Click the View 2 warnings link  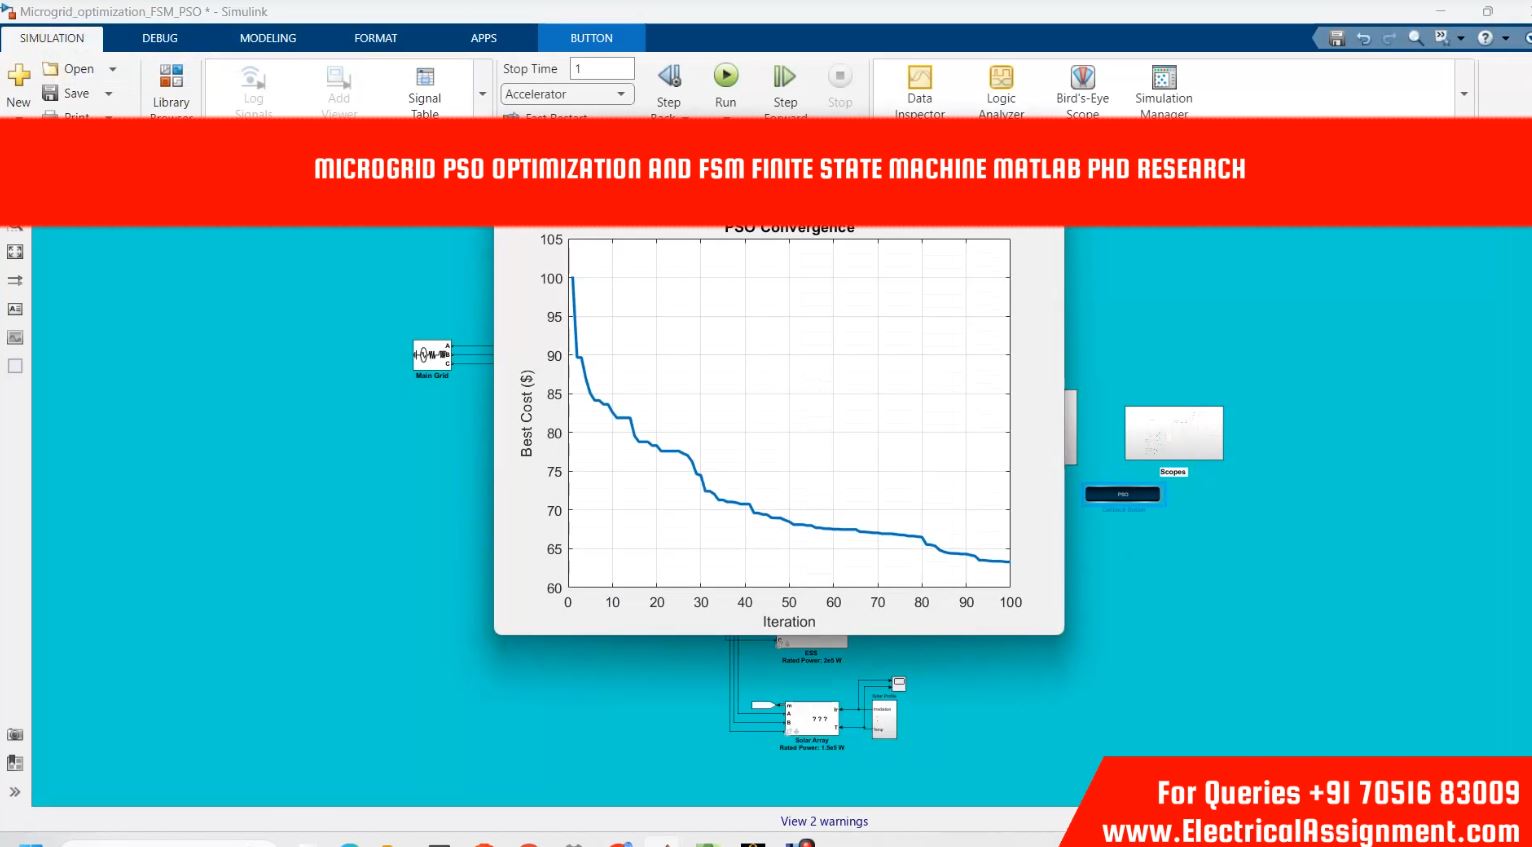pos(824,821)
